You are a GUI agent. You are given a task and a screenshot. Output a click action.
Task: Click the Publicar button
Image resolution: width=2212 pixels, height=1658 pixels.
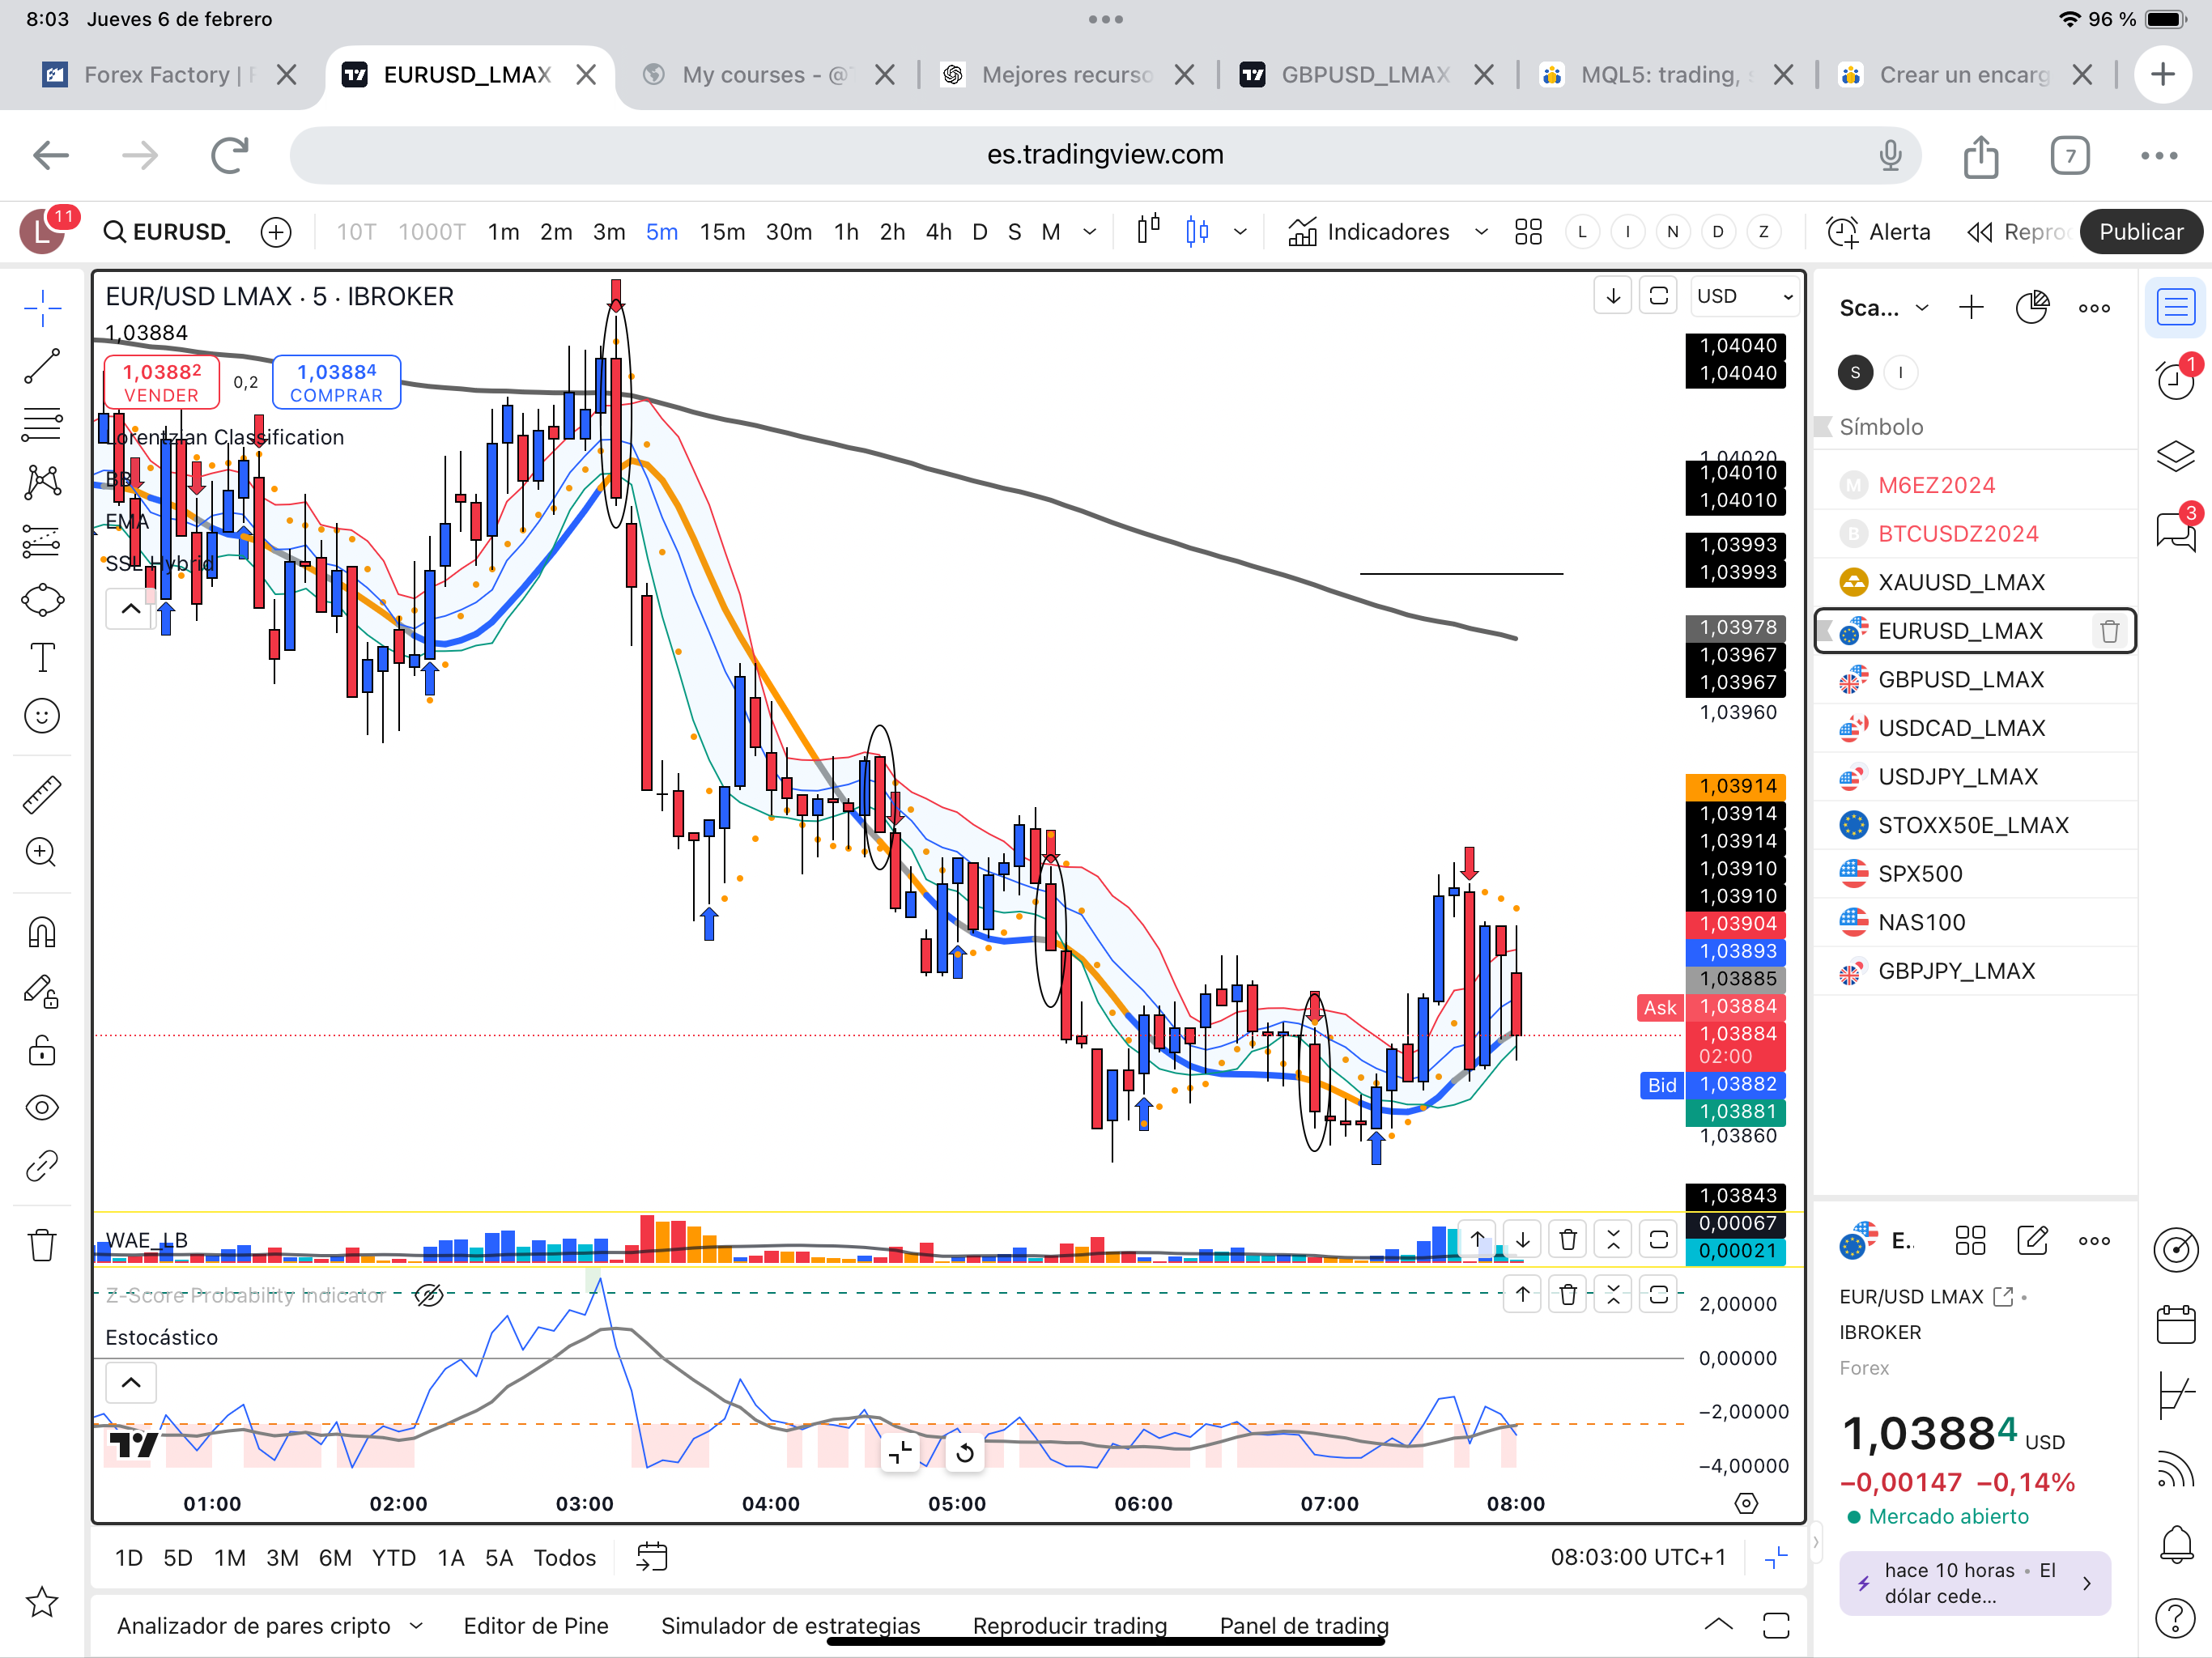click(2140, 232)
